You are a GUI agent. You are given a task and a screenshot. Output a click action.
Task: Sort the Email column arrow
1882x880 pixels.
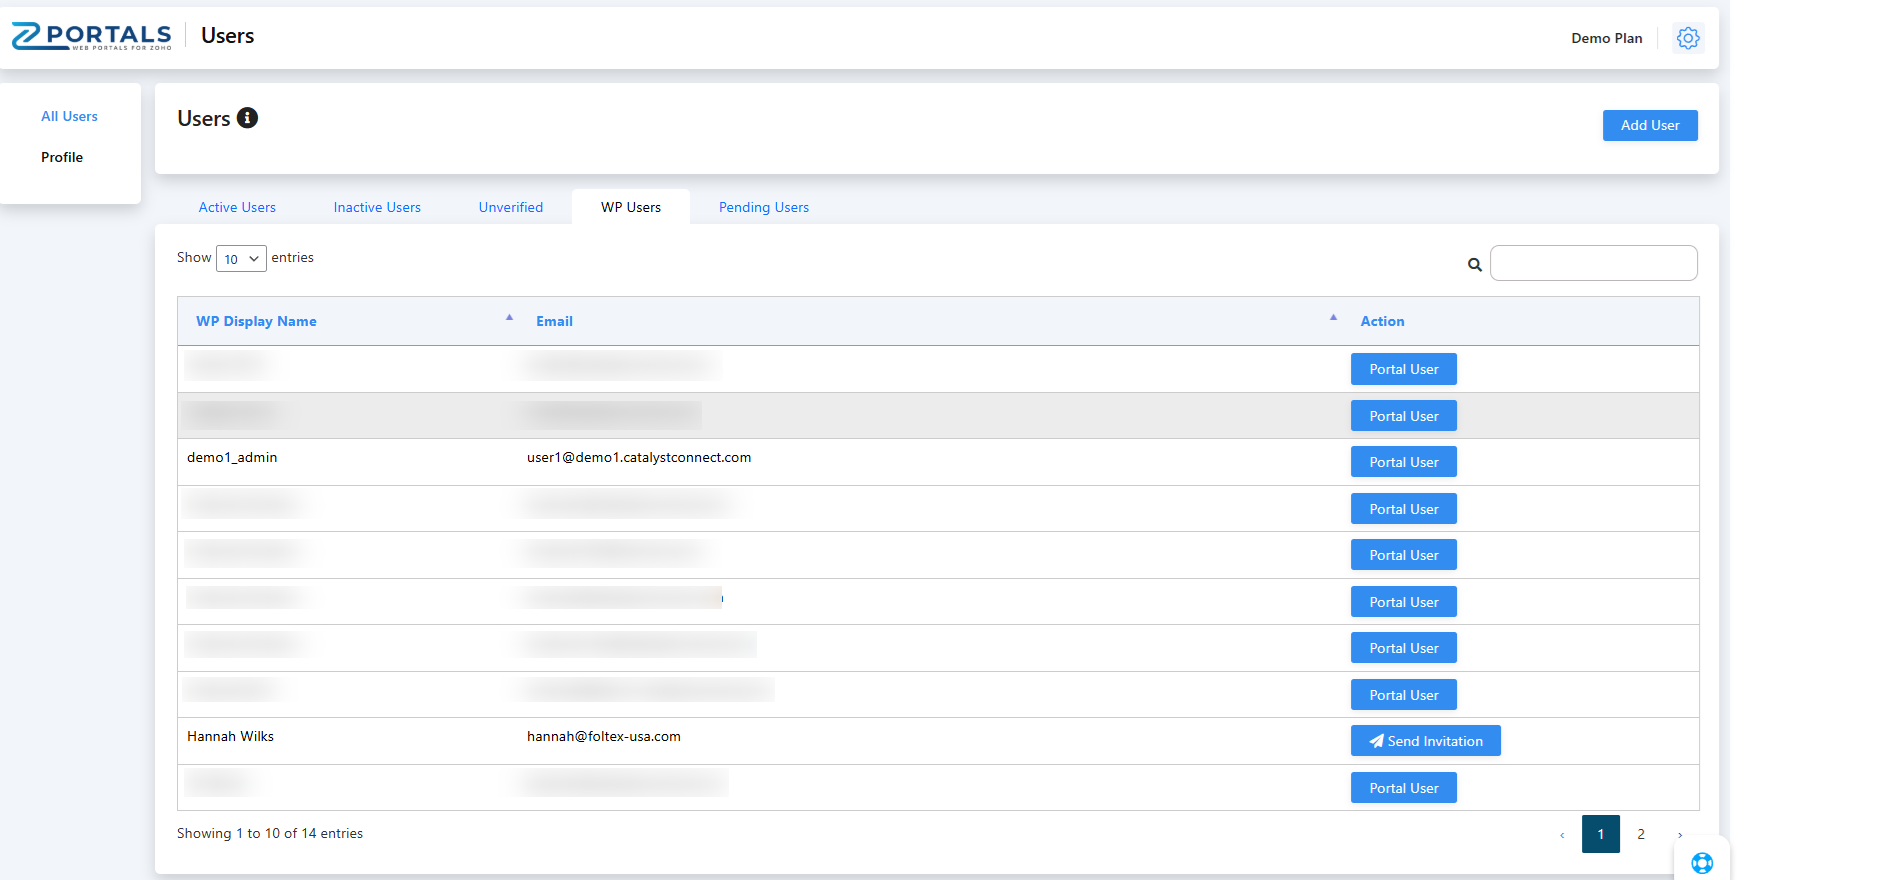coord(1332,318)
